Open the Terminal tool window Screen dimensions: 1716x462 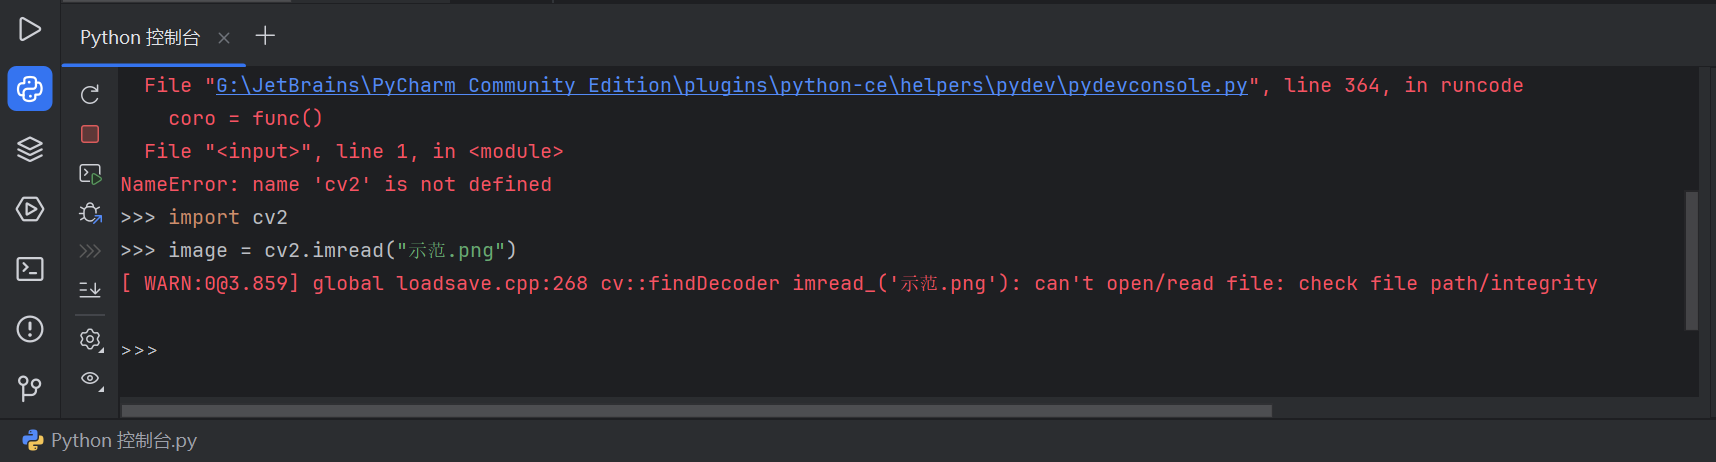(x=30, y=269)
